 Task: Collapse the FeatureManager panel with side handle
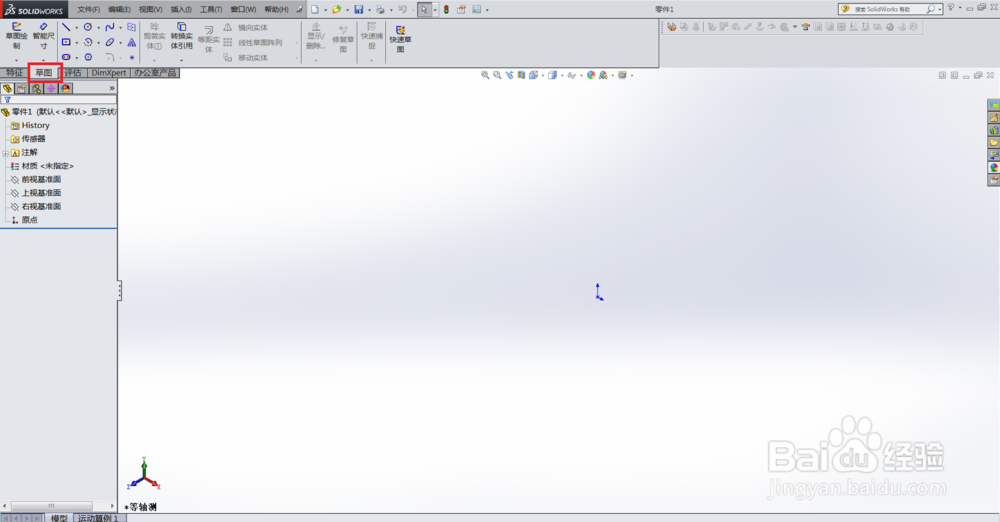tap(119, 291)
